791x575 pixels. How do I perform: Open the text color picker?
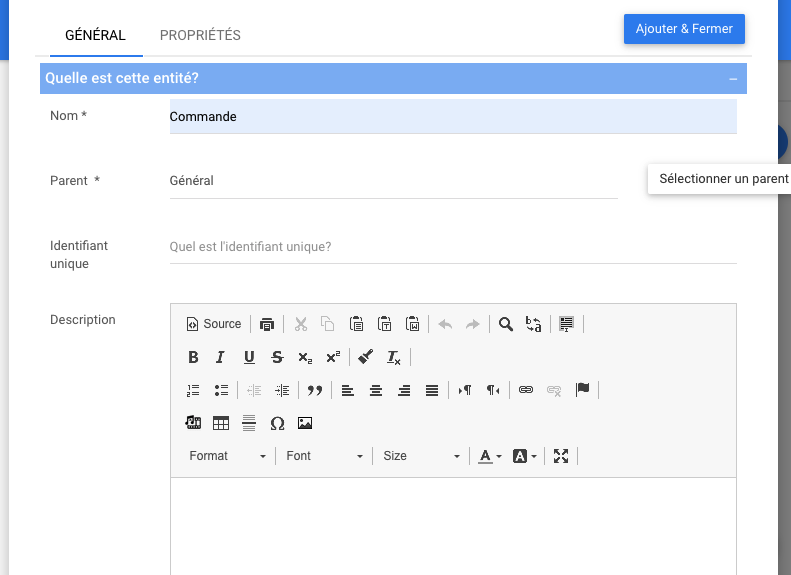pyautogui.click(x=489, y=456)
